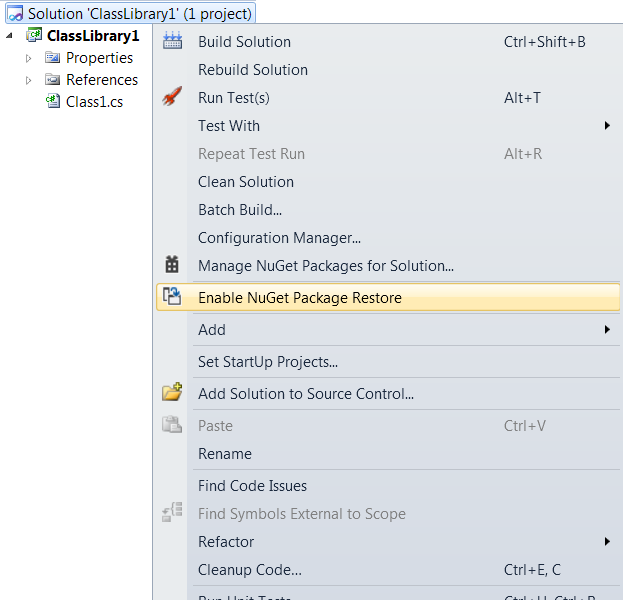The height and width of the screenshot is (600, 626).
Task: Choose Find Code Issues
Action: click(x=388, y=486)
